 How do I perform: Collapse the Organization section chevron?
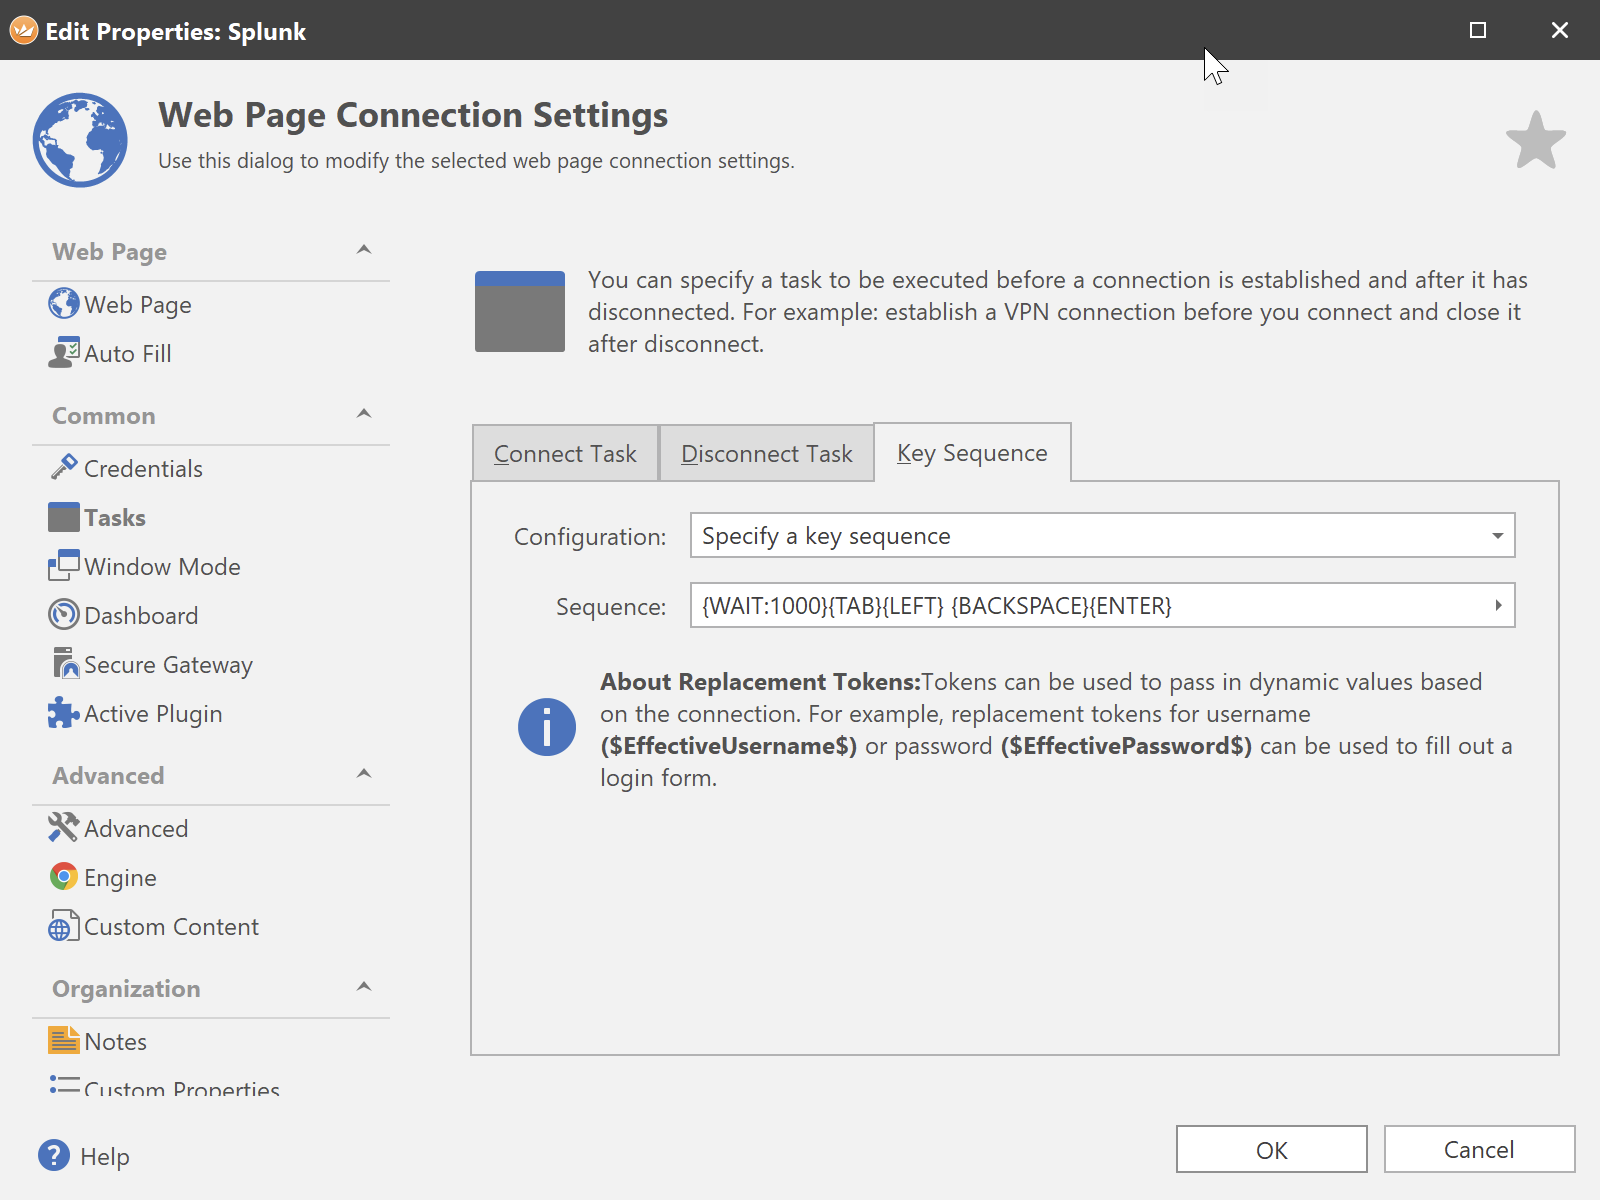(x=364, y=987)
